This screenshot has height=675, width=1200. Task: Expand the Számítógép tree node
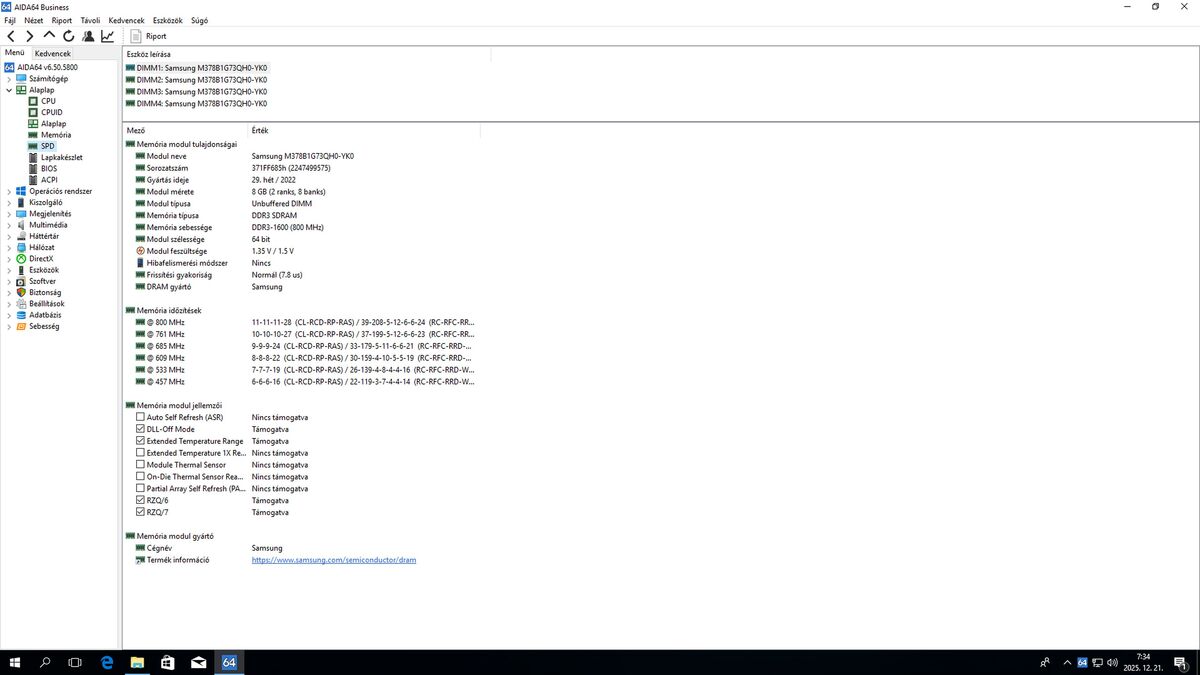point(9,78)
